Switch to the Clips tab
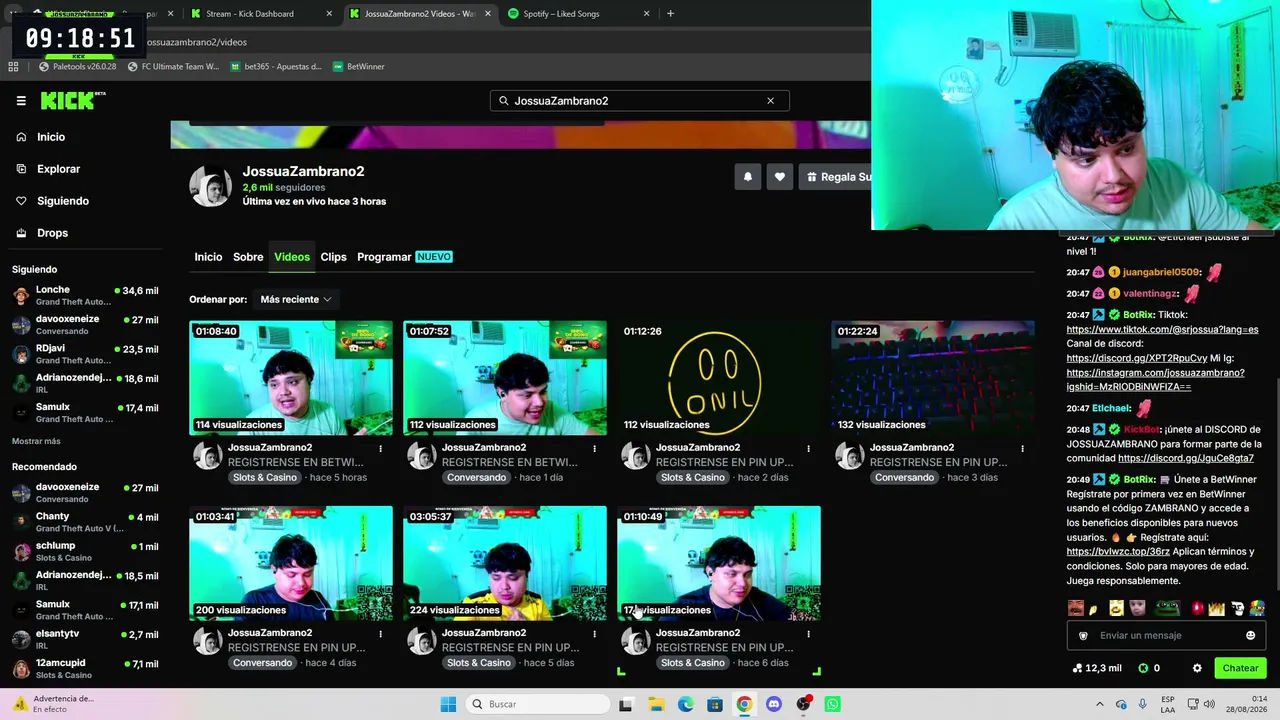 click(x=333, y=257)
